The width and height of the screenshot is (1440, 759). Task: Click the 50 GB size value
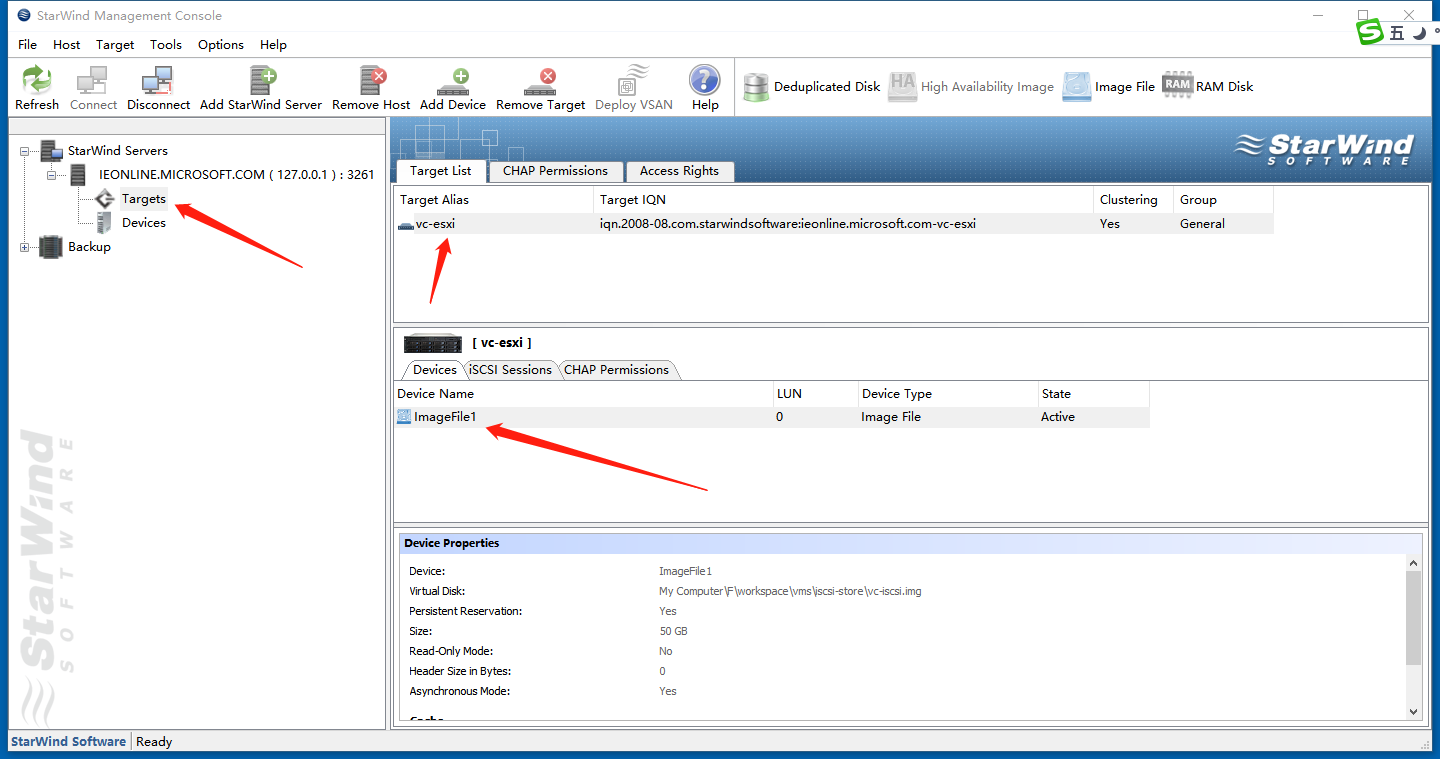tap(673, 631)
